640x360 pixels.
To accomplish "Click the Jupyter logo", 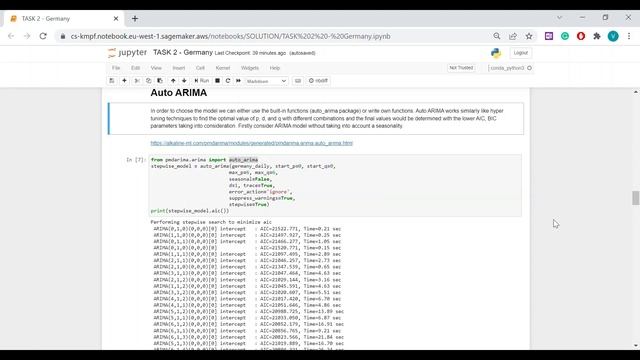I will tap(127, 53).
